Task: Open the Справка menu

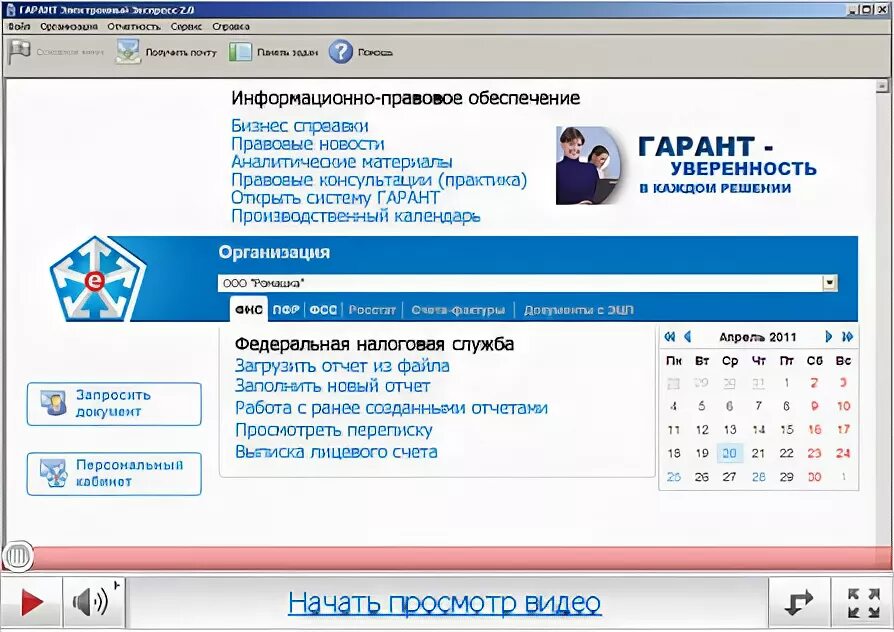Action: 230,26
